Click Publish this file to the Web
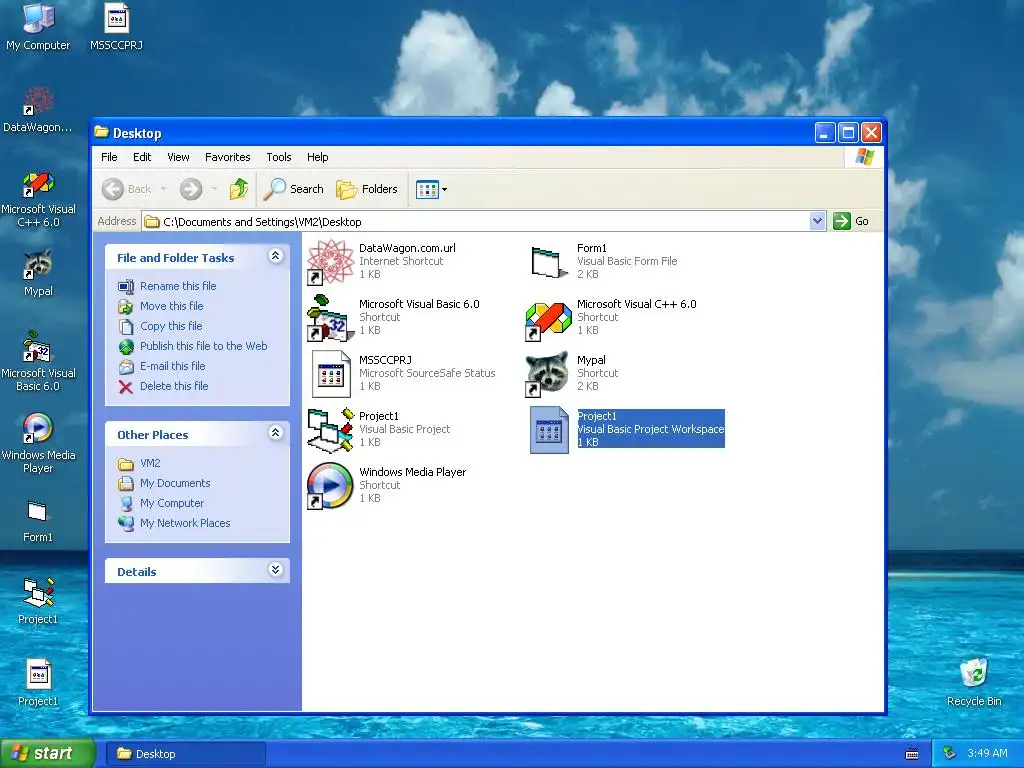The image size is (1024, 768). 203,346
